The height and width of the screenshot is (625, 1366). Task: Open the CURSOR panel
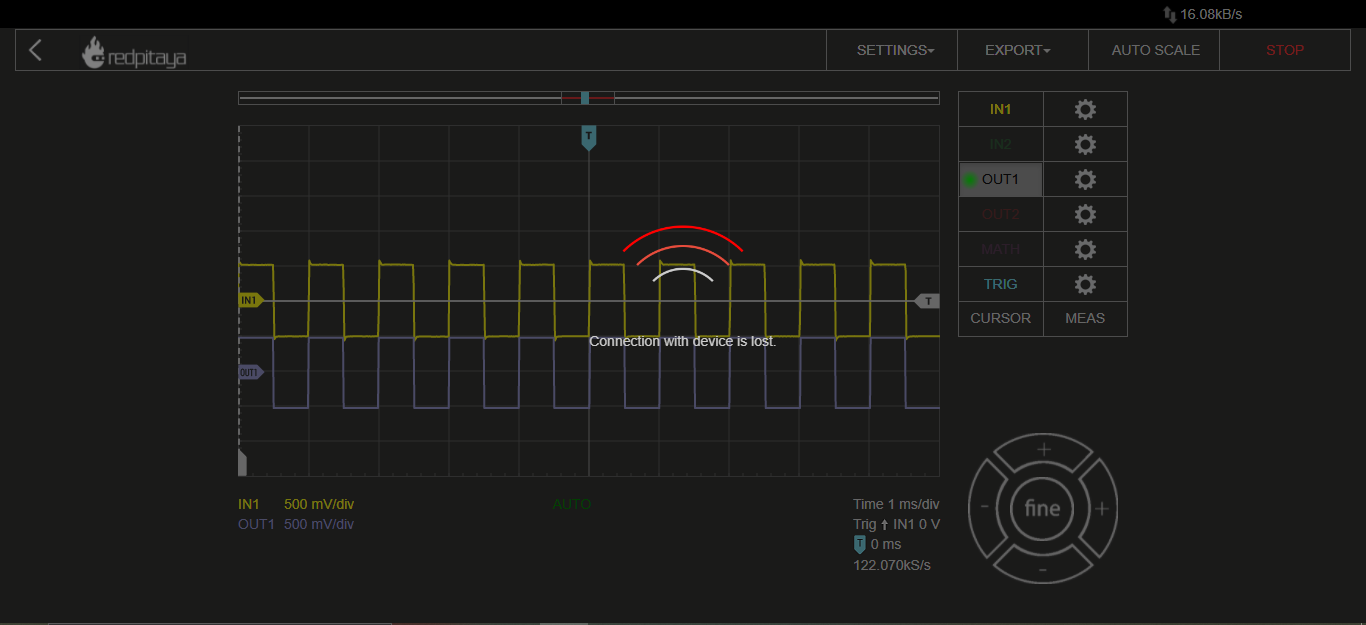click(x=1000, y=319)
